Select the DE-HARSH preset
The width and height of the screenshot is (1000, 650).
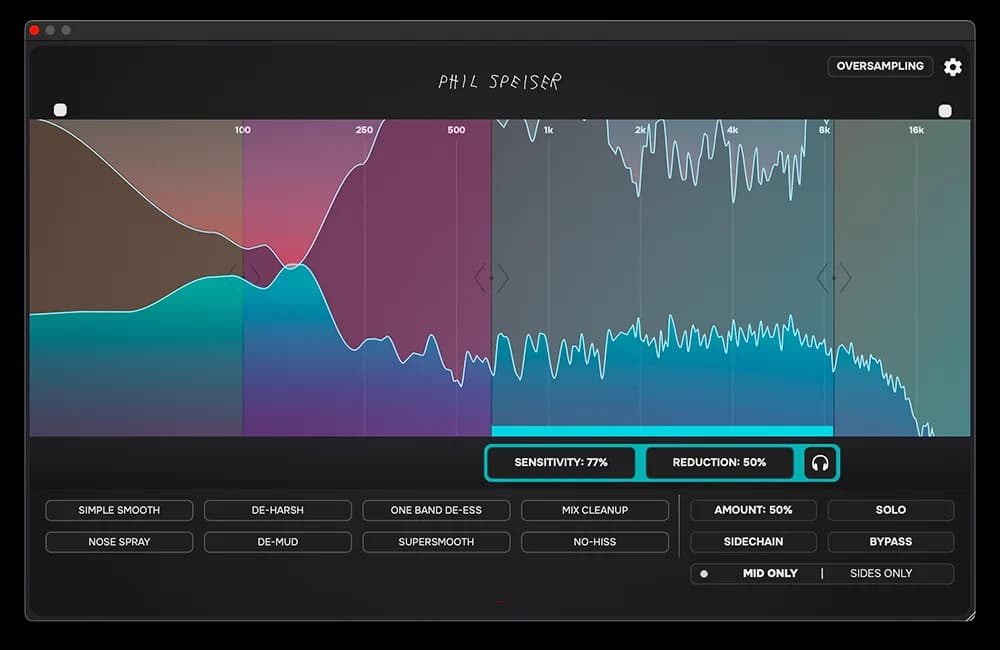pos(277,510)
